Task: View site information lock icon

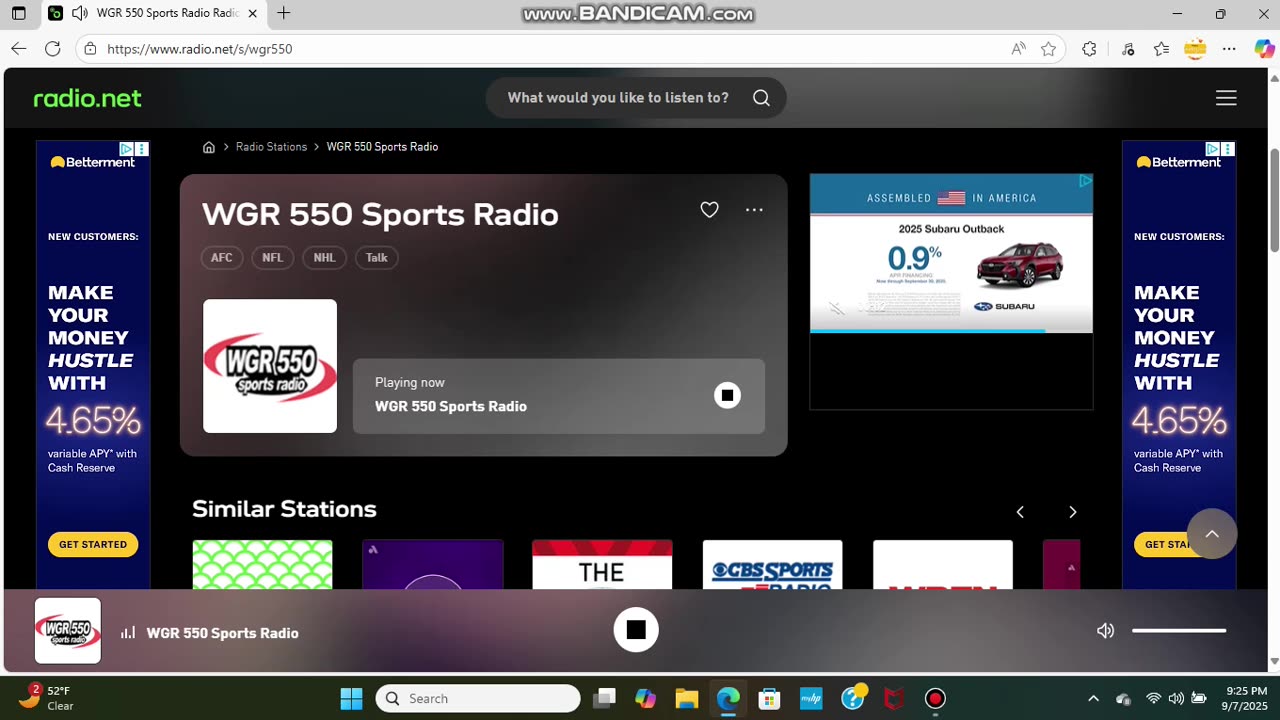Action: 90,49
